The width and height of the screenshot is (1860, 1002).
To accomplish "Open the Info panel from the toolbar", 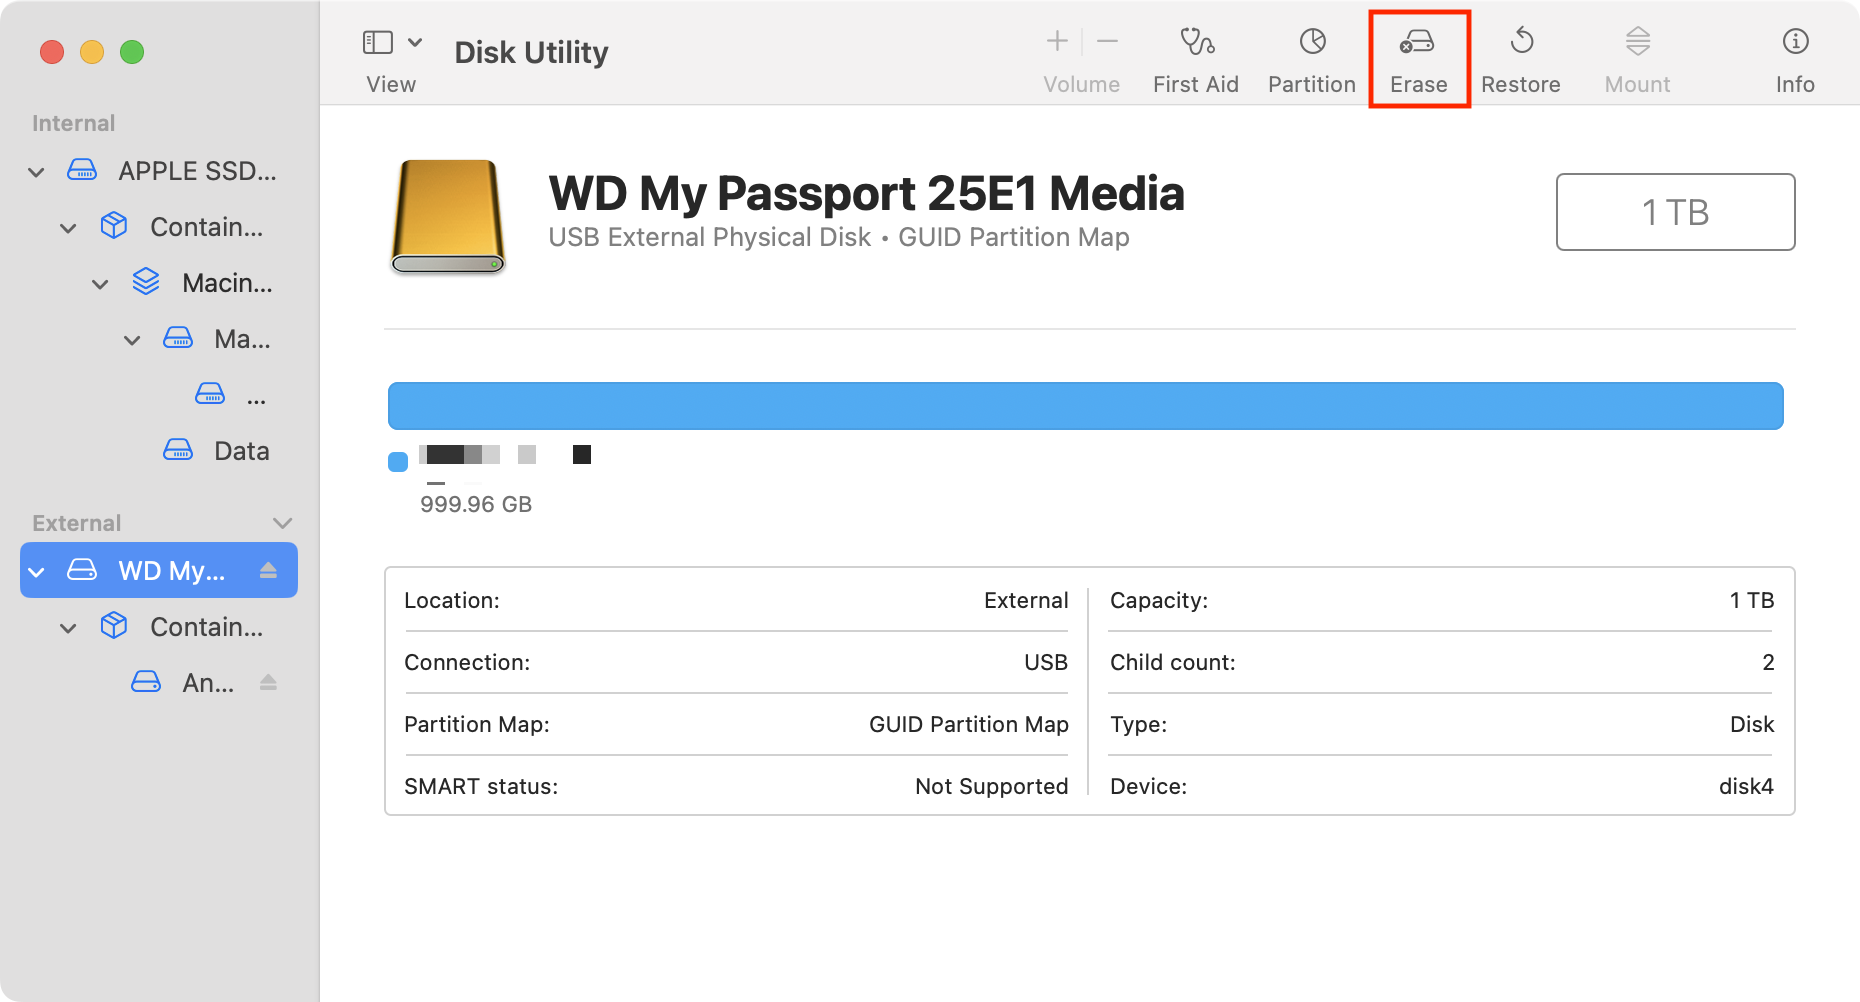I will [x=1795, y=55].
